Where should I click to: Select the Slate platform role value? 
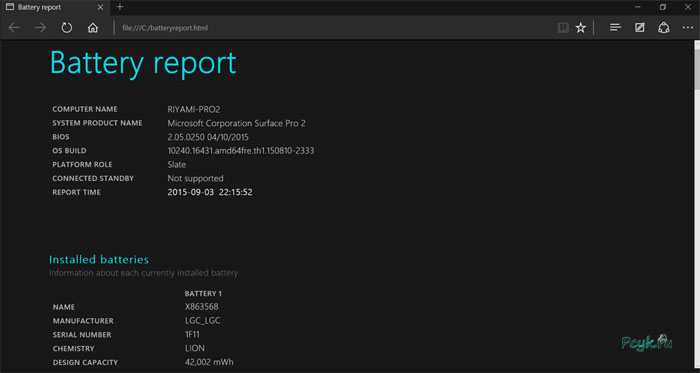click(177, 165)
